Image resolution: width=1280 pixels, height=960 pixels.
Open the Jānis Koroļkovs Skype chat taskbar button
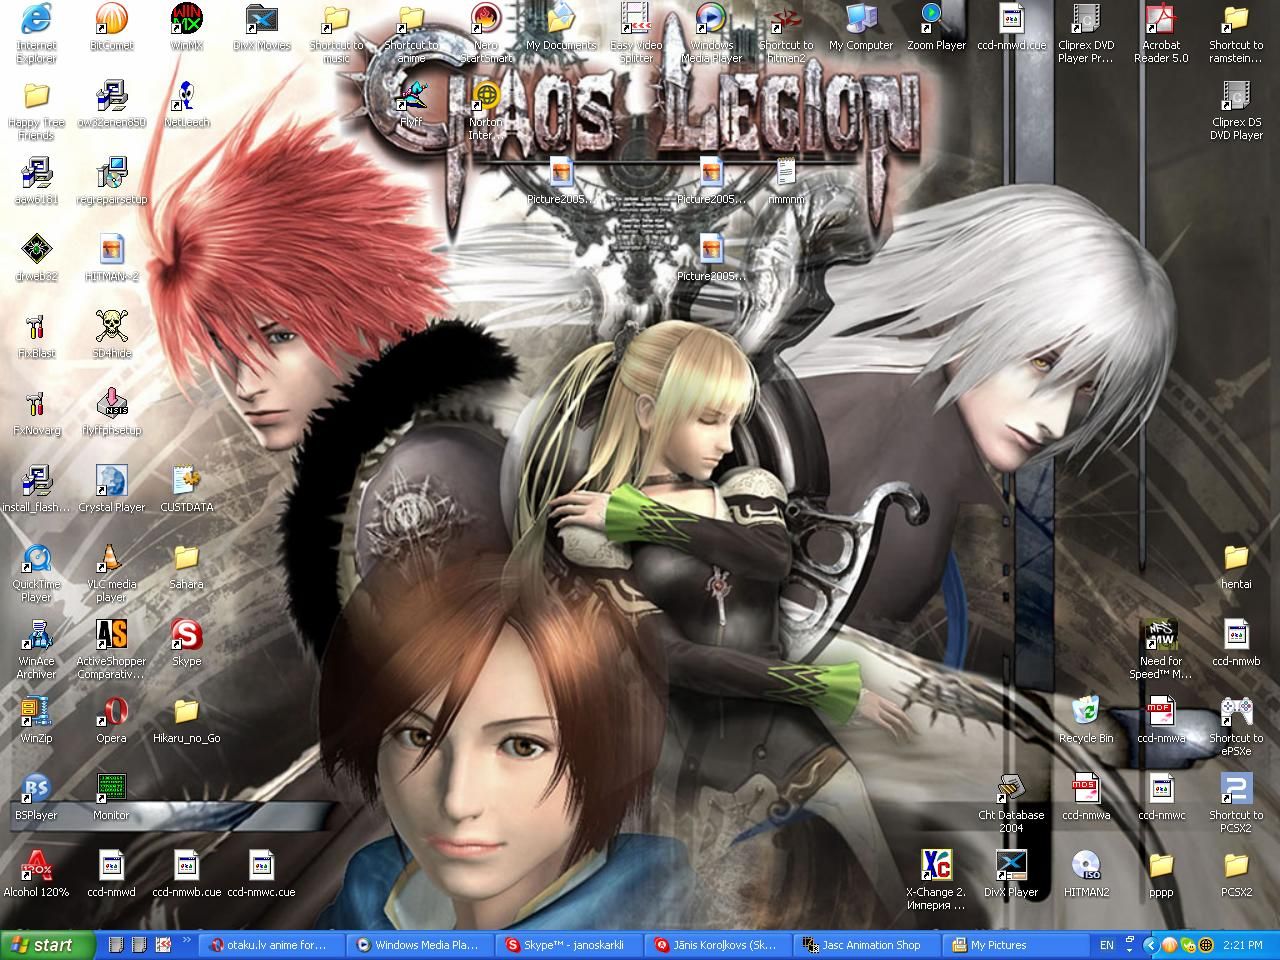pyautogui.click(x=718, y=945)
